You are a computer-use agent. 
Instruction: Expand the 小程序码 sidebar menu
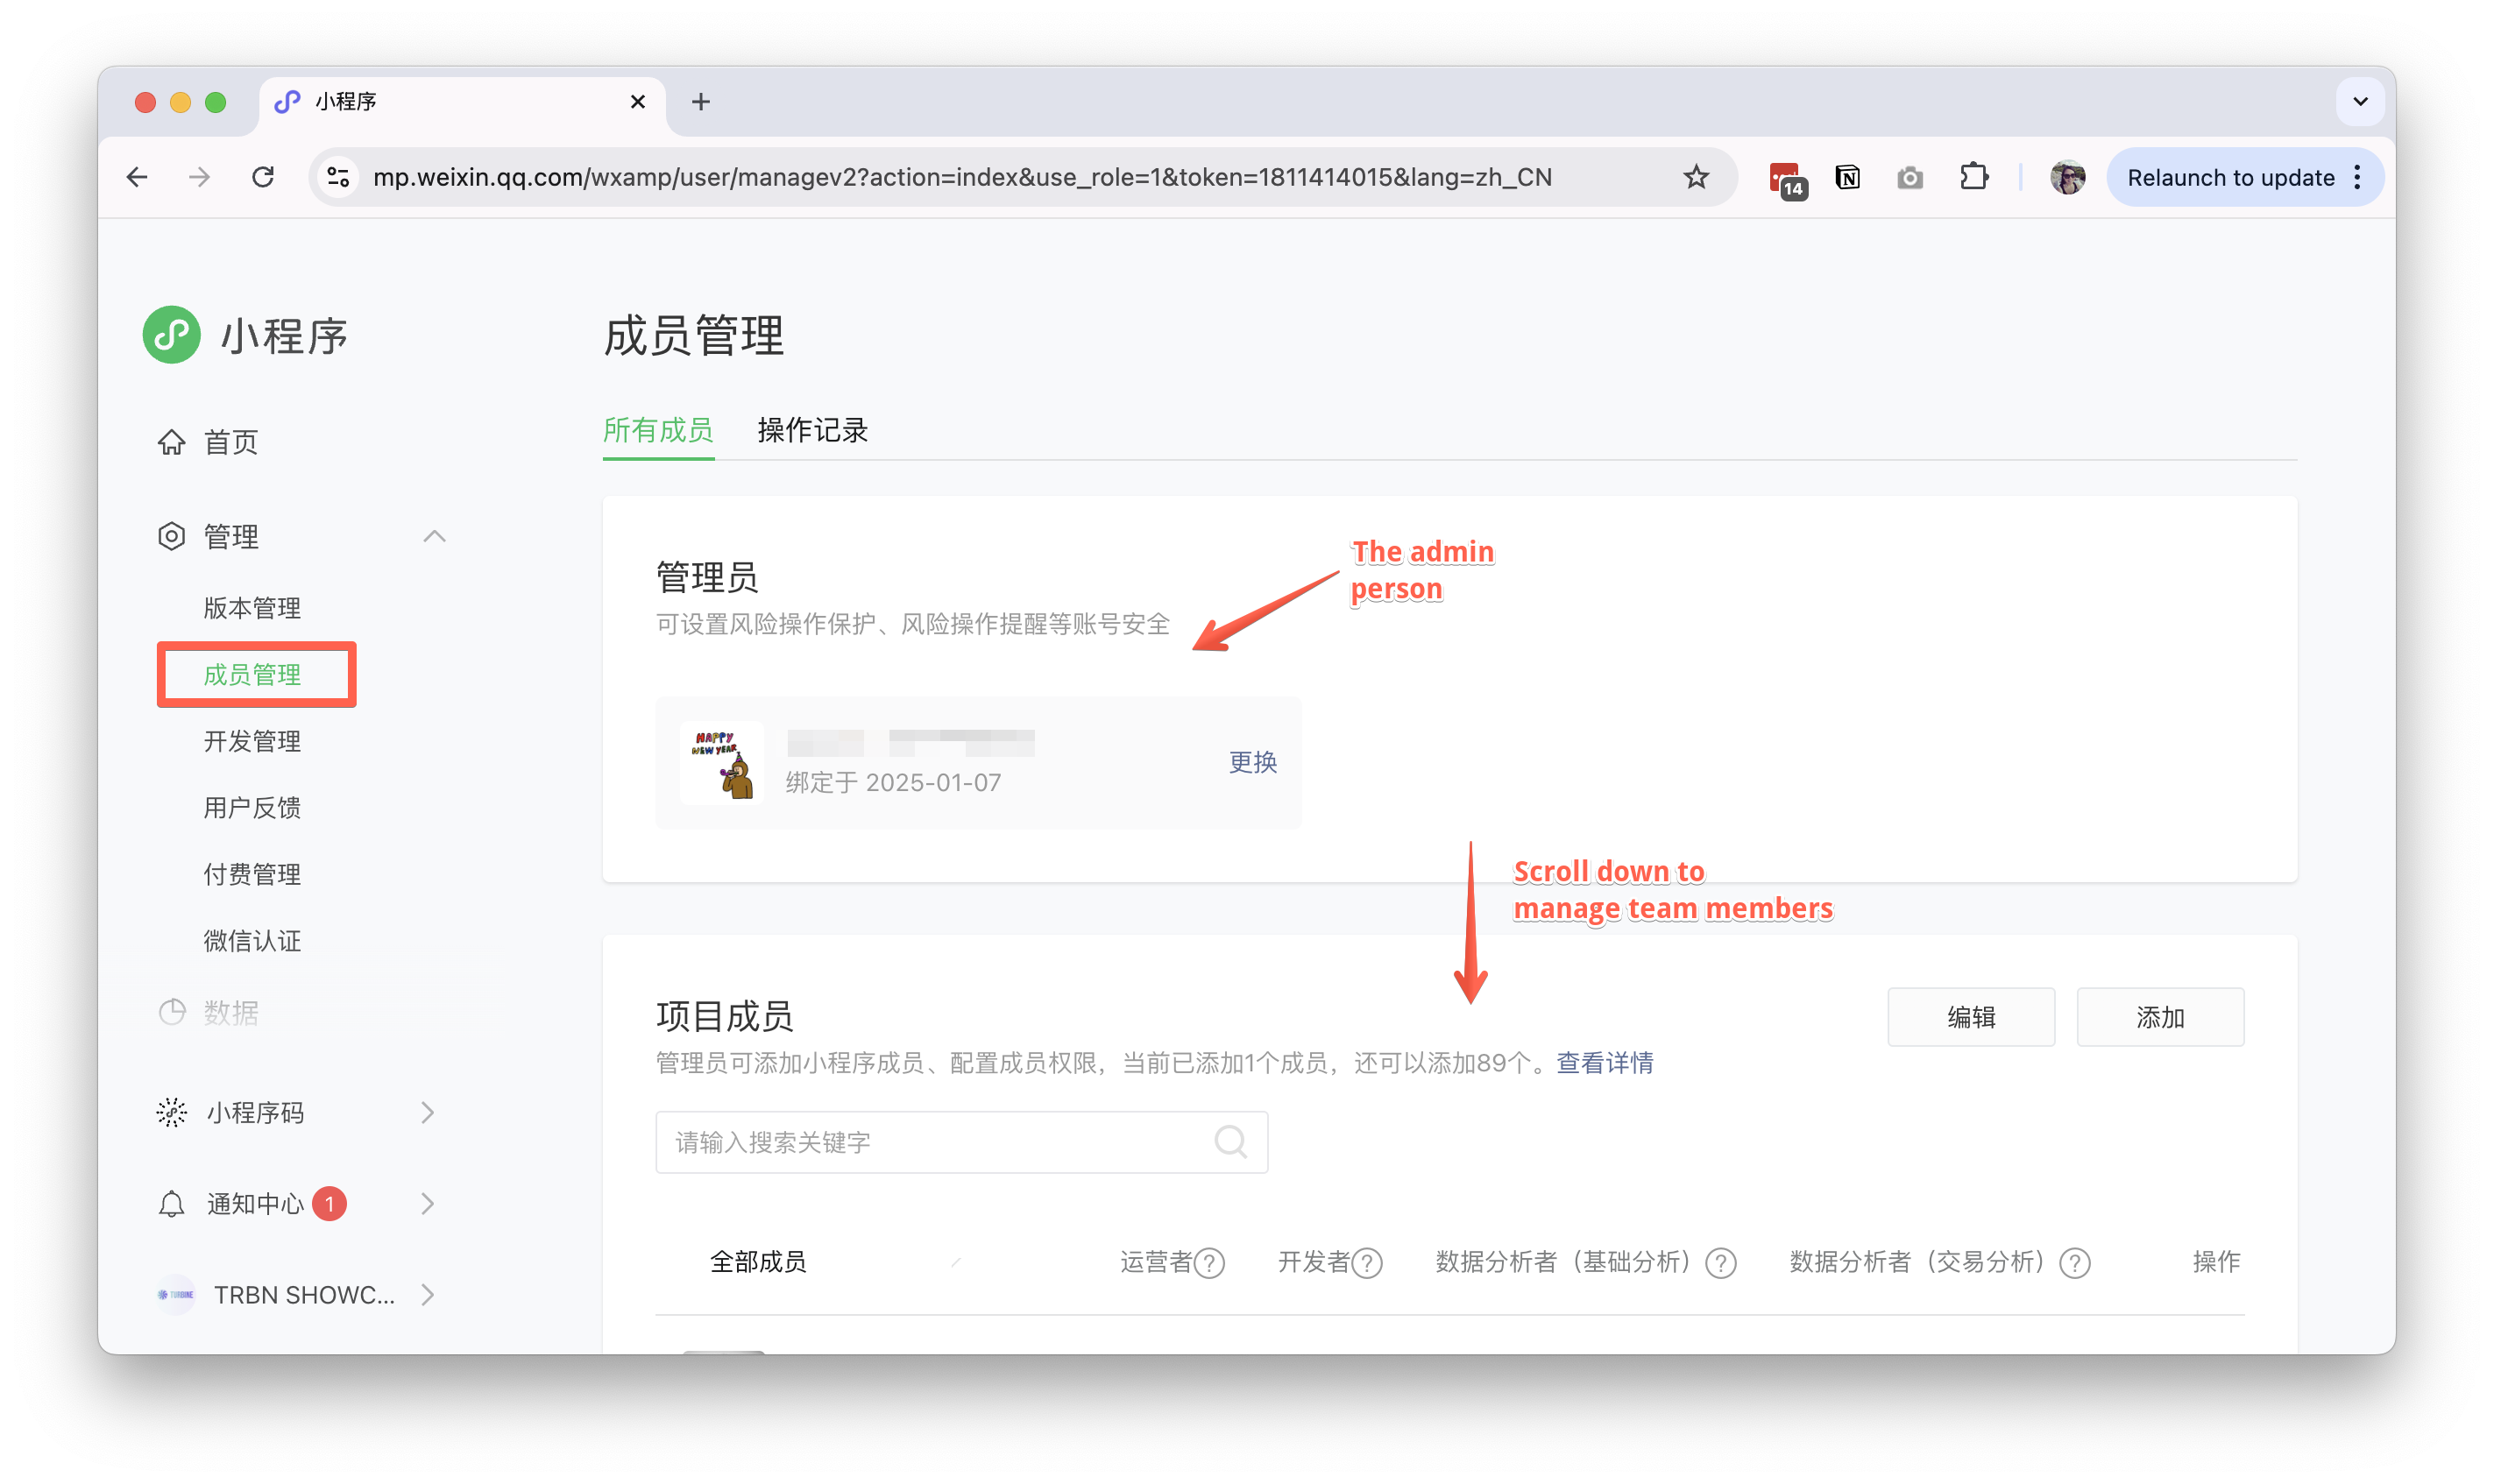(x=427, y=1113)
